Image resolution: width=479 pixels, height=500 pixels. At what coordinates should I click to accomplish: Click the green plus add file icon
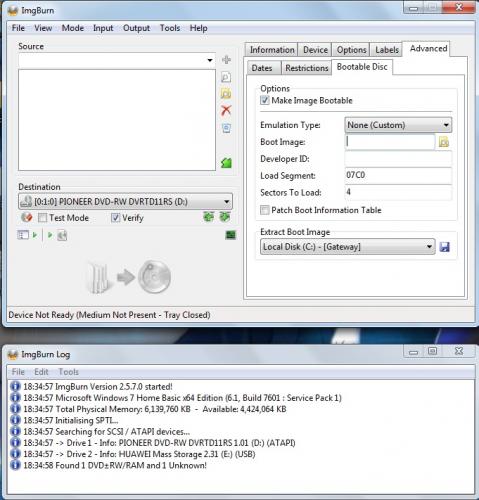click(226, 60)
